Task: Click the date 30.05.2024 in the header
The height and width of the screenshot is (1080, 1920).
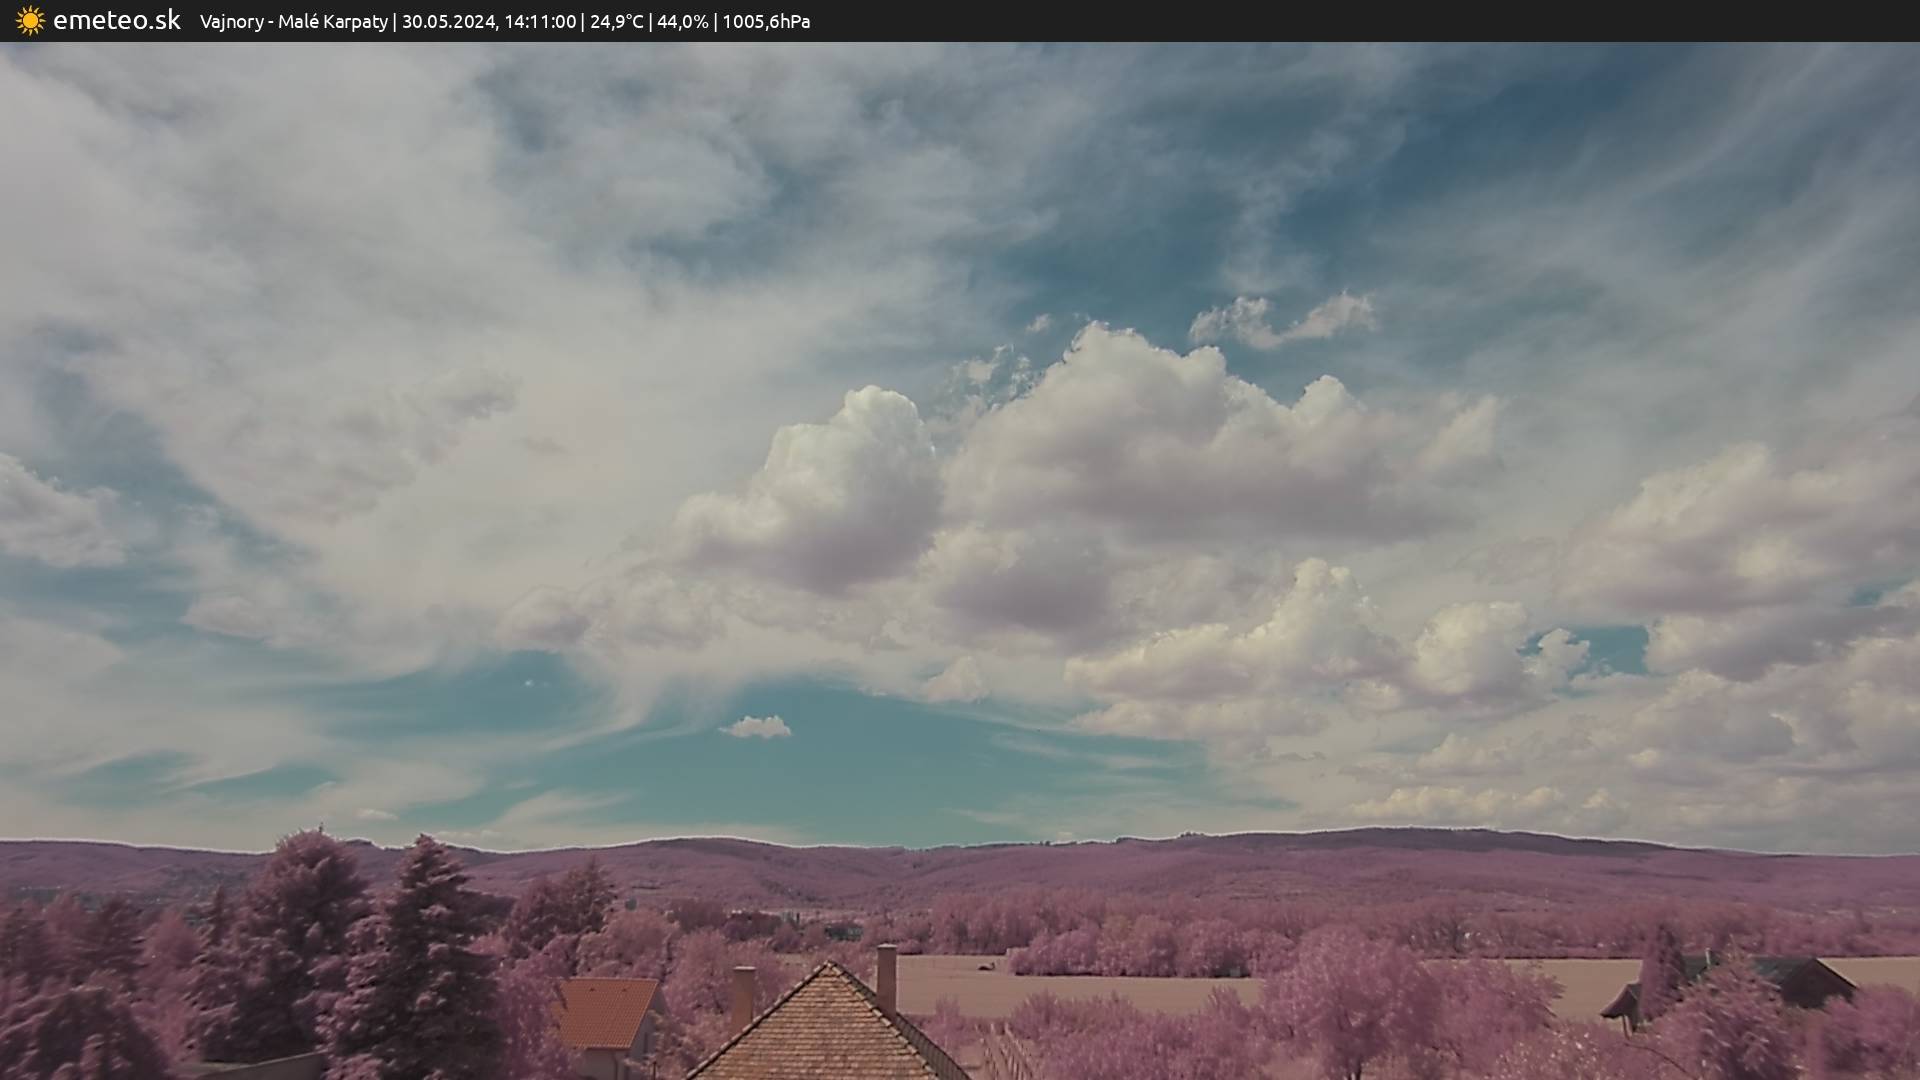Action: [x=448, y=22]
